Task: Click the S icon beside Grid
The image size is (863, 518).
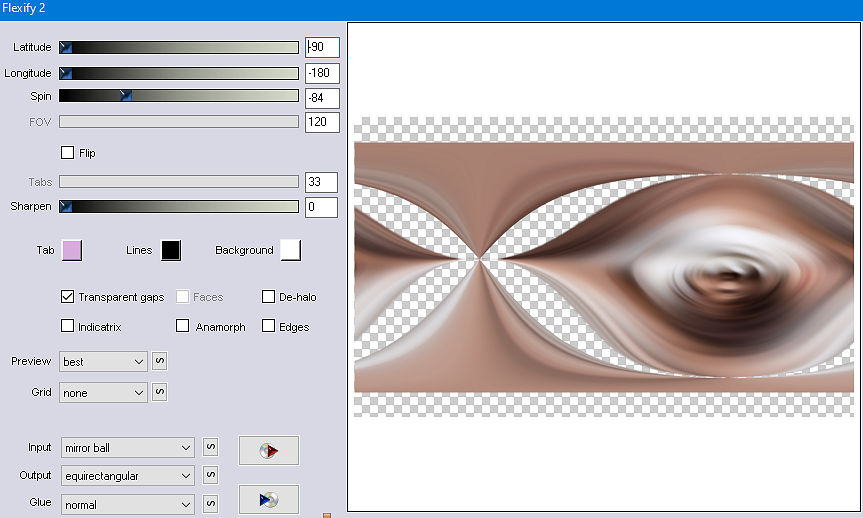Action: (x=160, y=392)
